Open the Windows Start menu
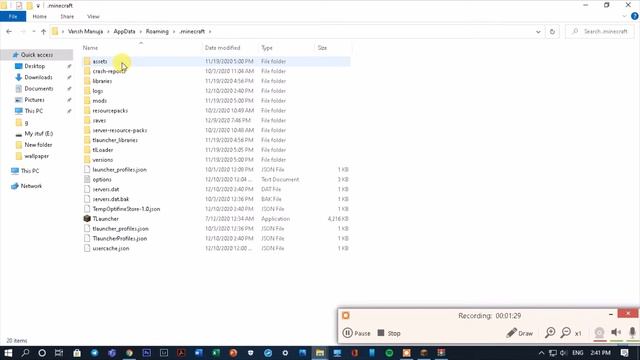This screenshot has width=640, height=360. pyautogui.click(x=8, y=353)
